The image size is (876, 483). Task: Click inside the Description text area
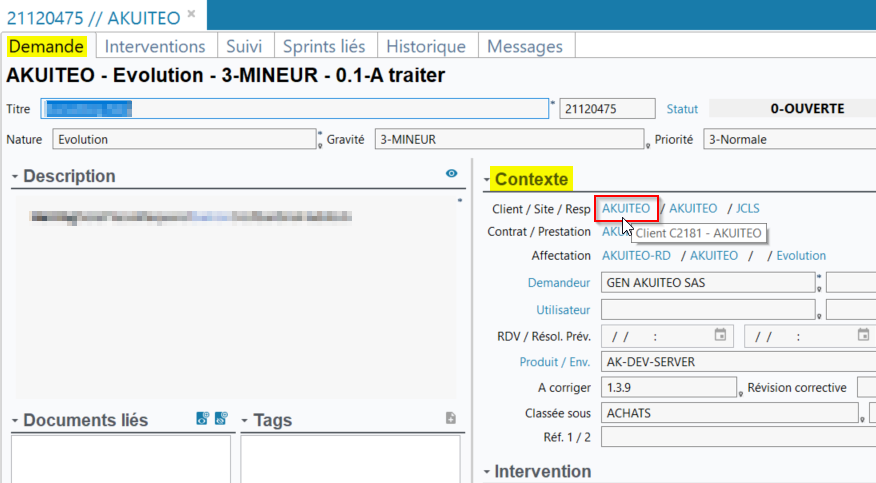236,297
